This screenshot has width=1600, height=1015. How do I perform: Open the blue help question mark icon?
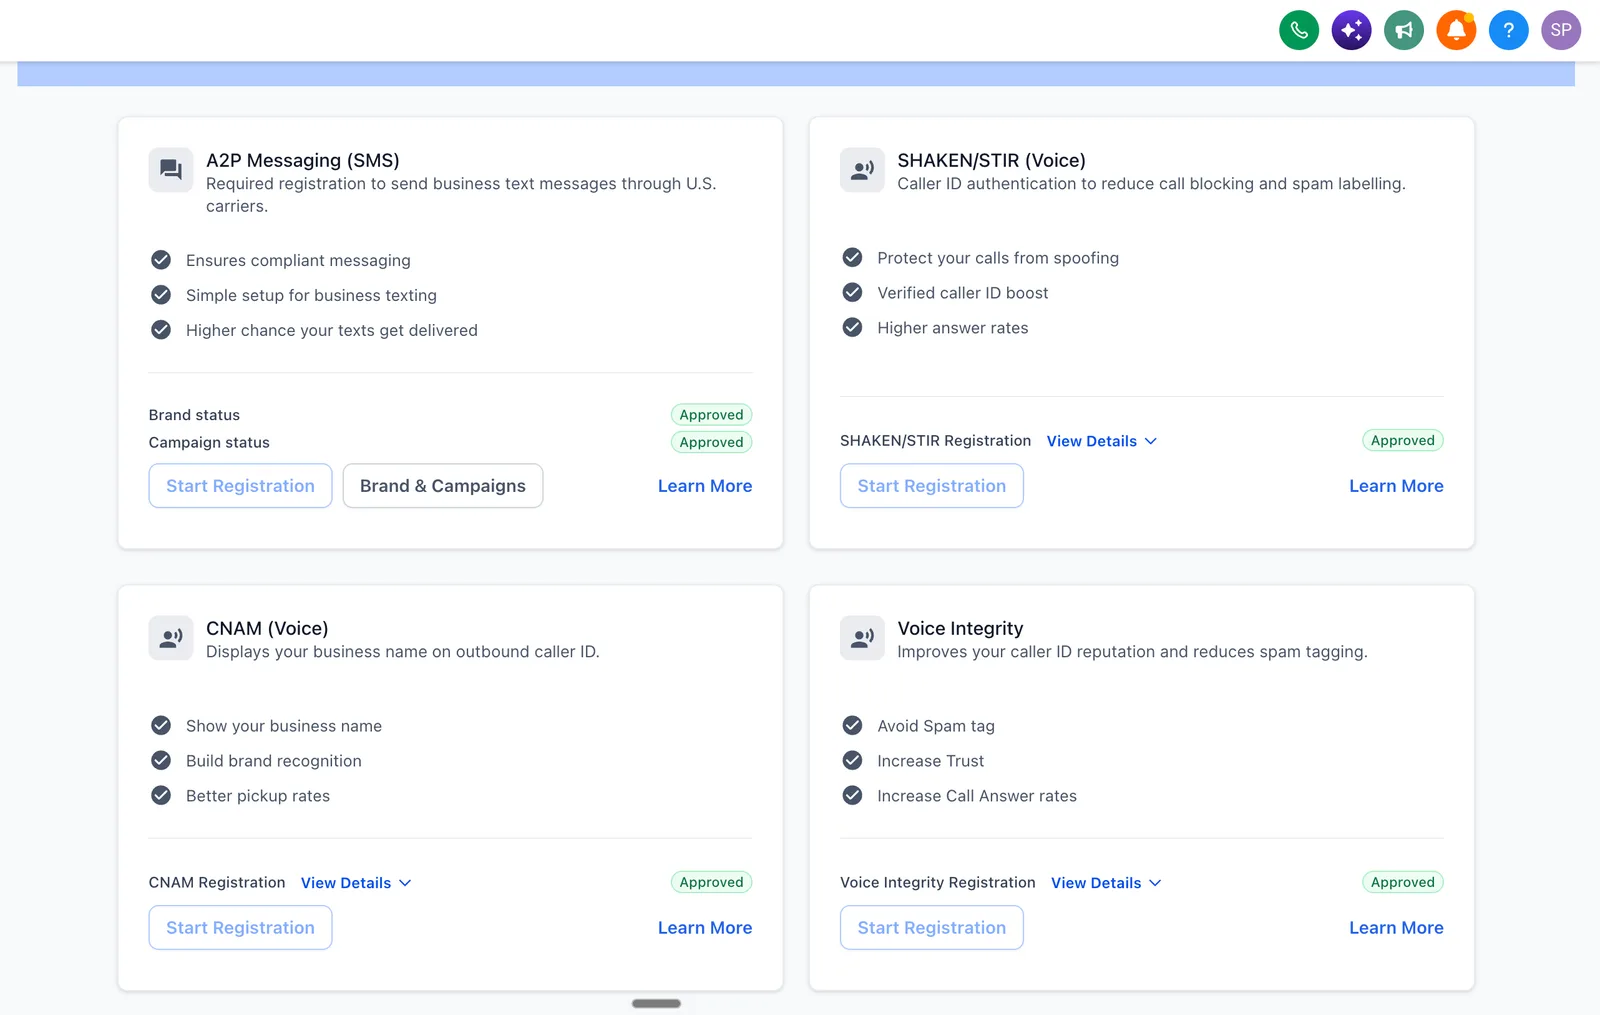(x=1509, y=30)
